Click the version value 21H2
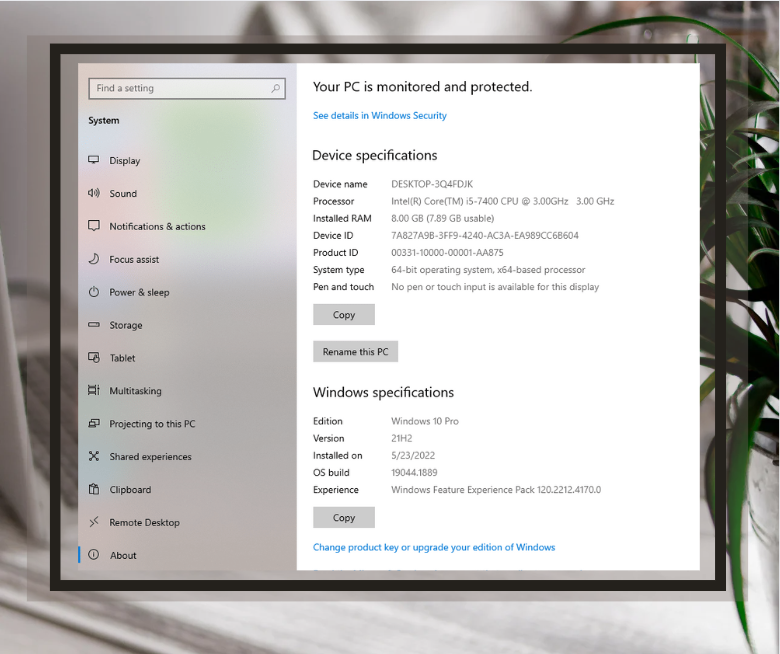 pyautogui.click(x=401, y=438)
